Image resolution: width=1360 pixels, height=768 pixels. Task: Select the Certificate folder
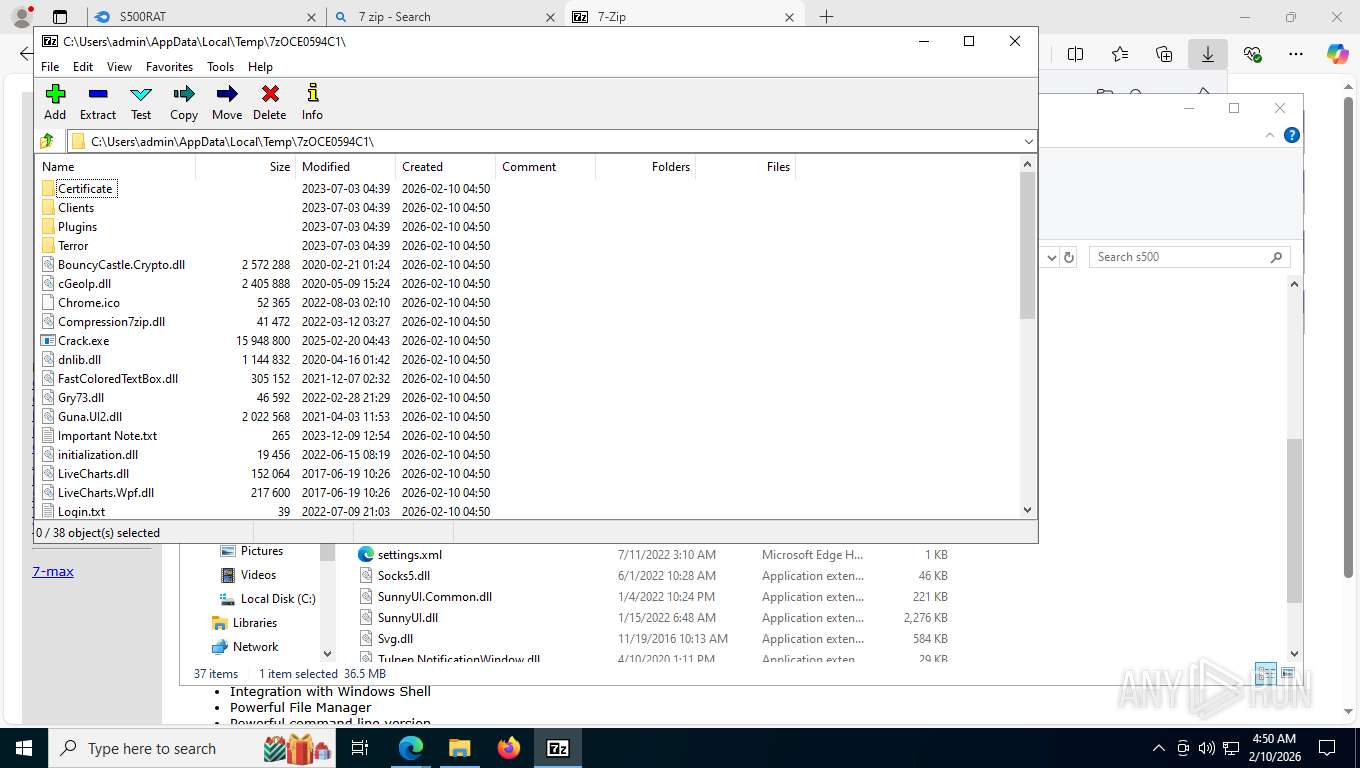tap(85, 189)
